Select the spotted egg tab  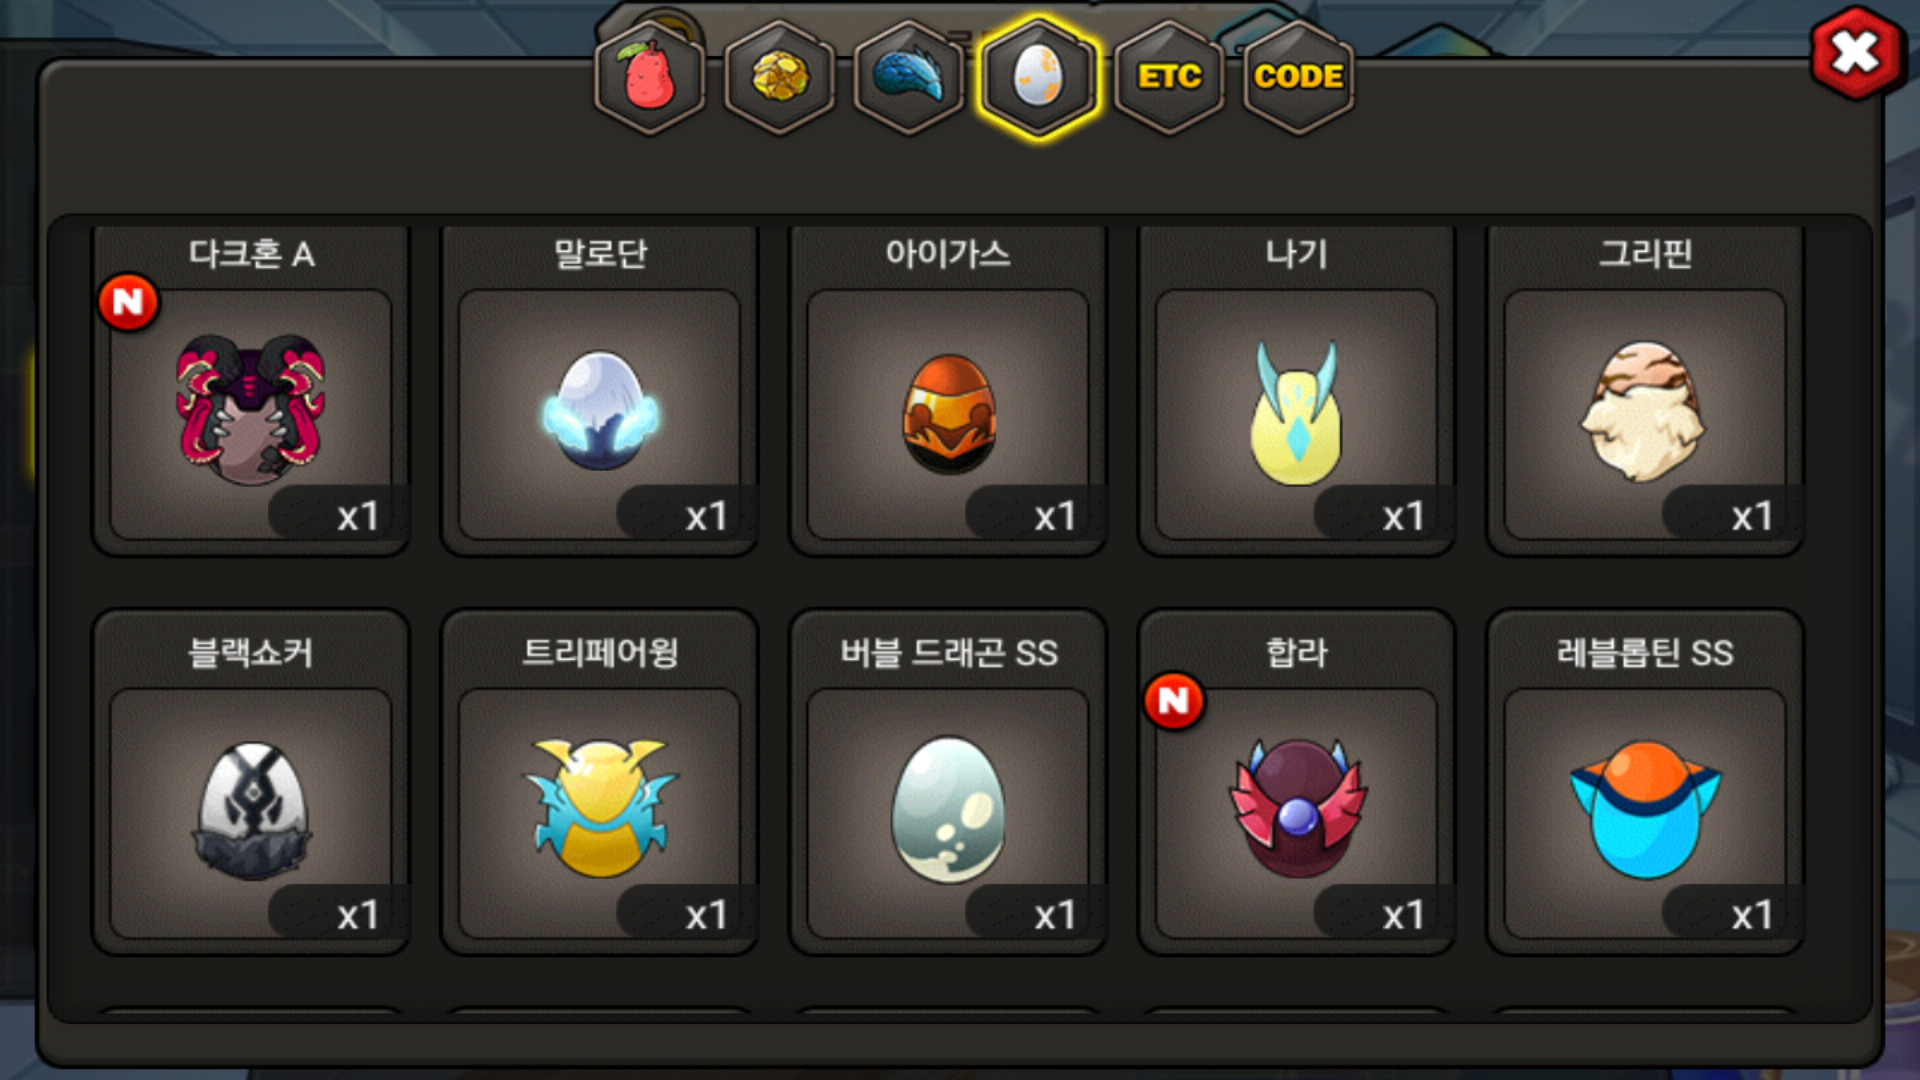(1039, 77)
